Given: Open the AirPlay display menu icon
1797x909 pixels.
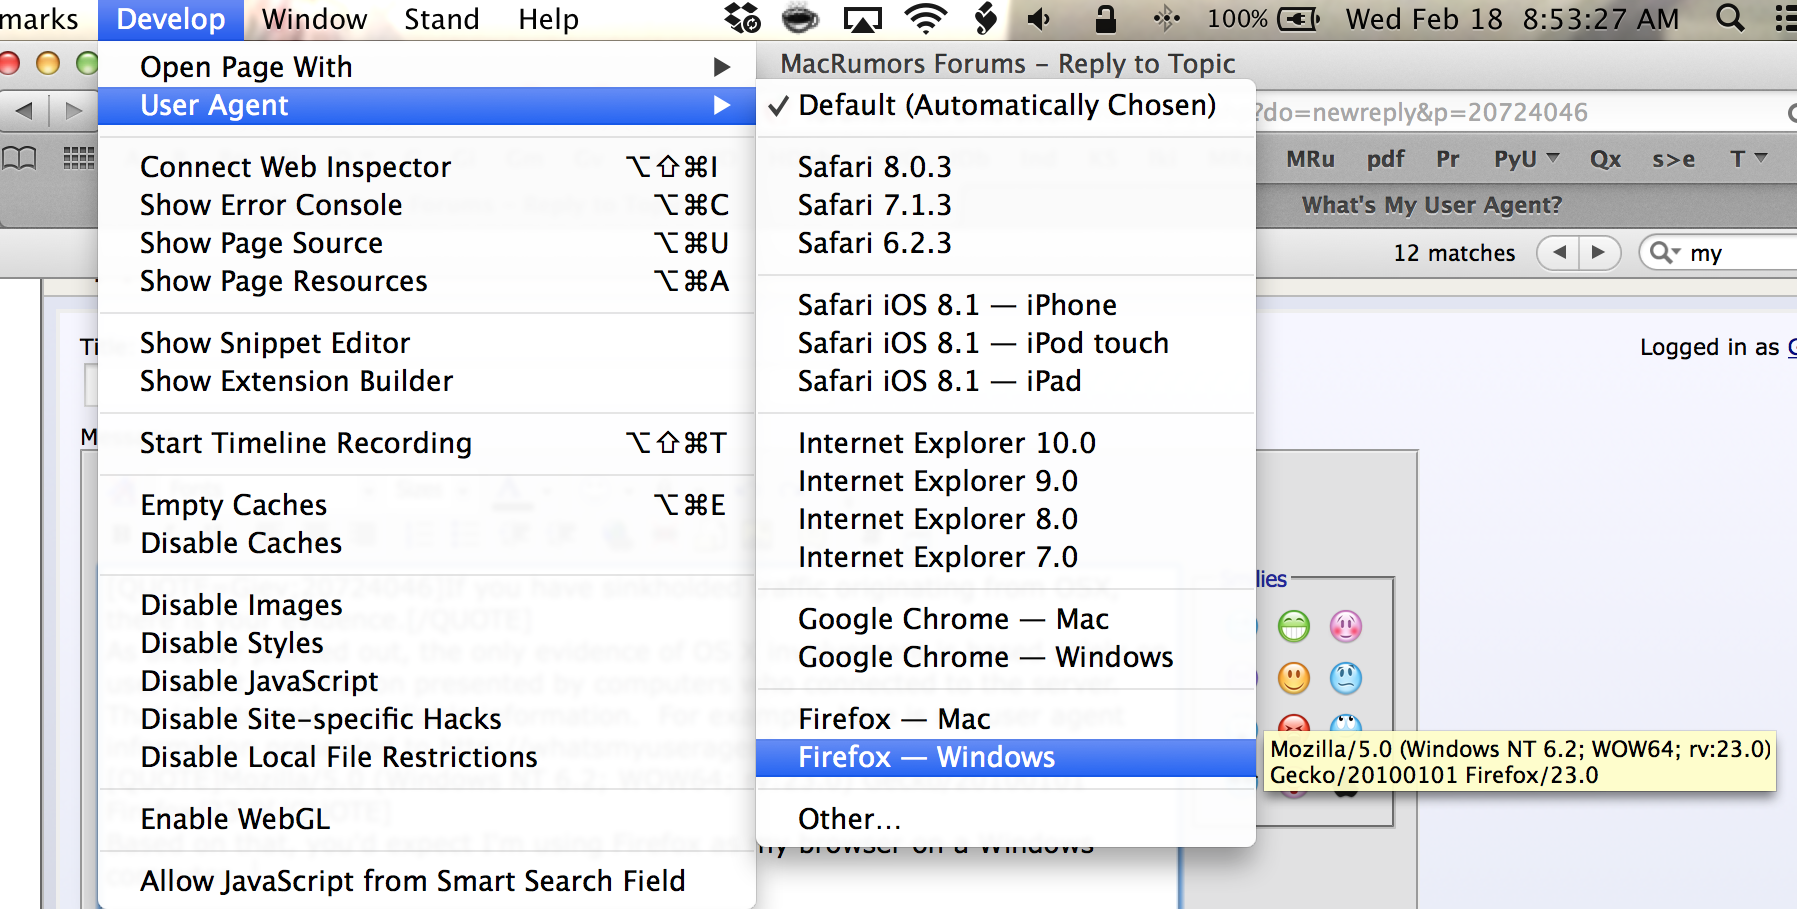Looking at the screenshot, I should [x=863, y=18].
